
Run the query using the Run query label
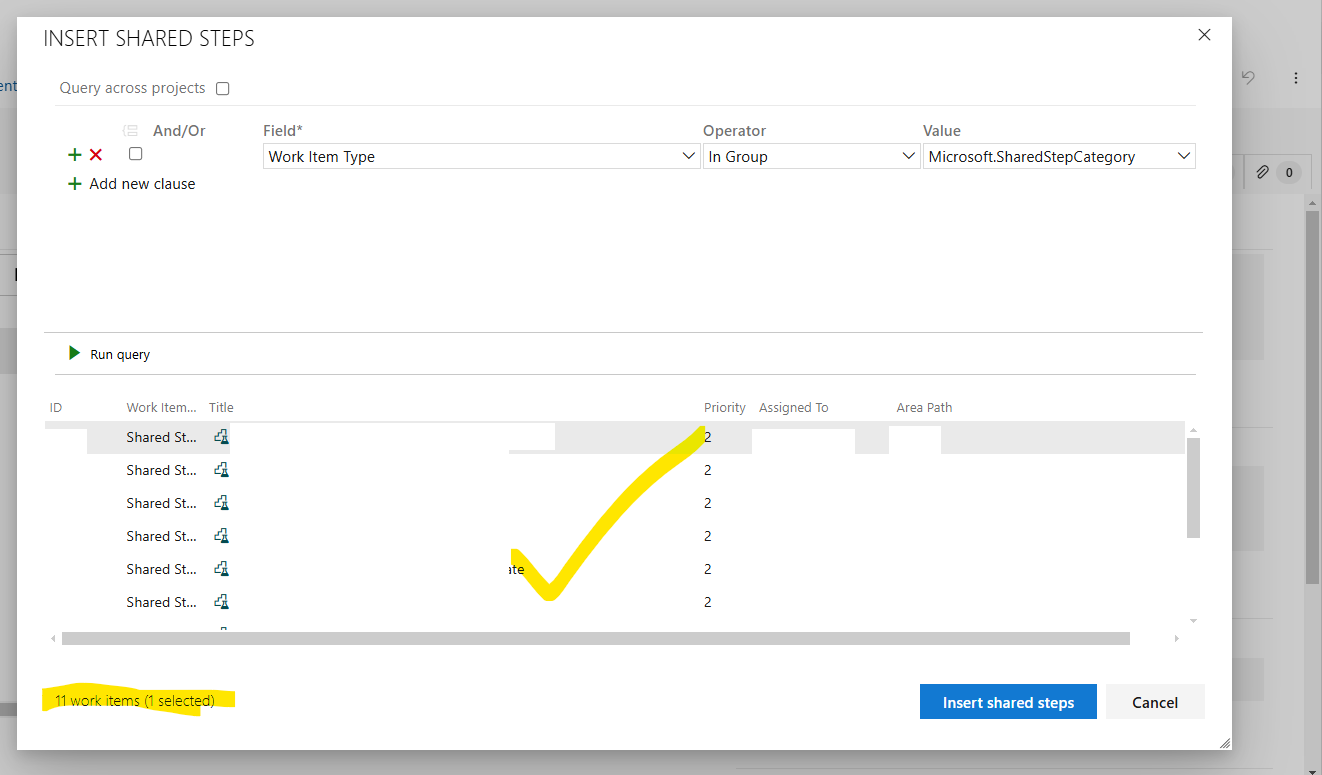120,354
